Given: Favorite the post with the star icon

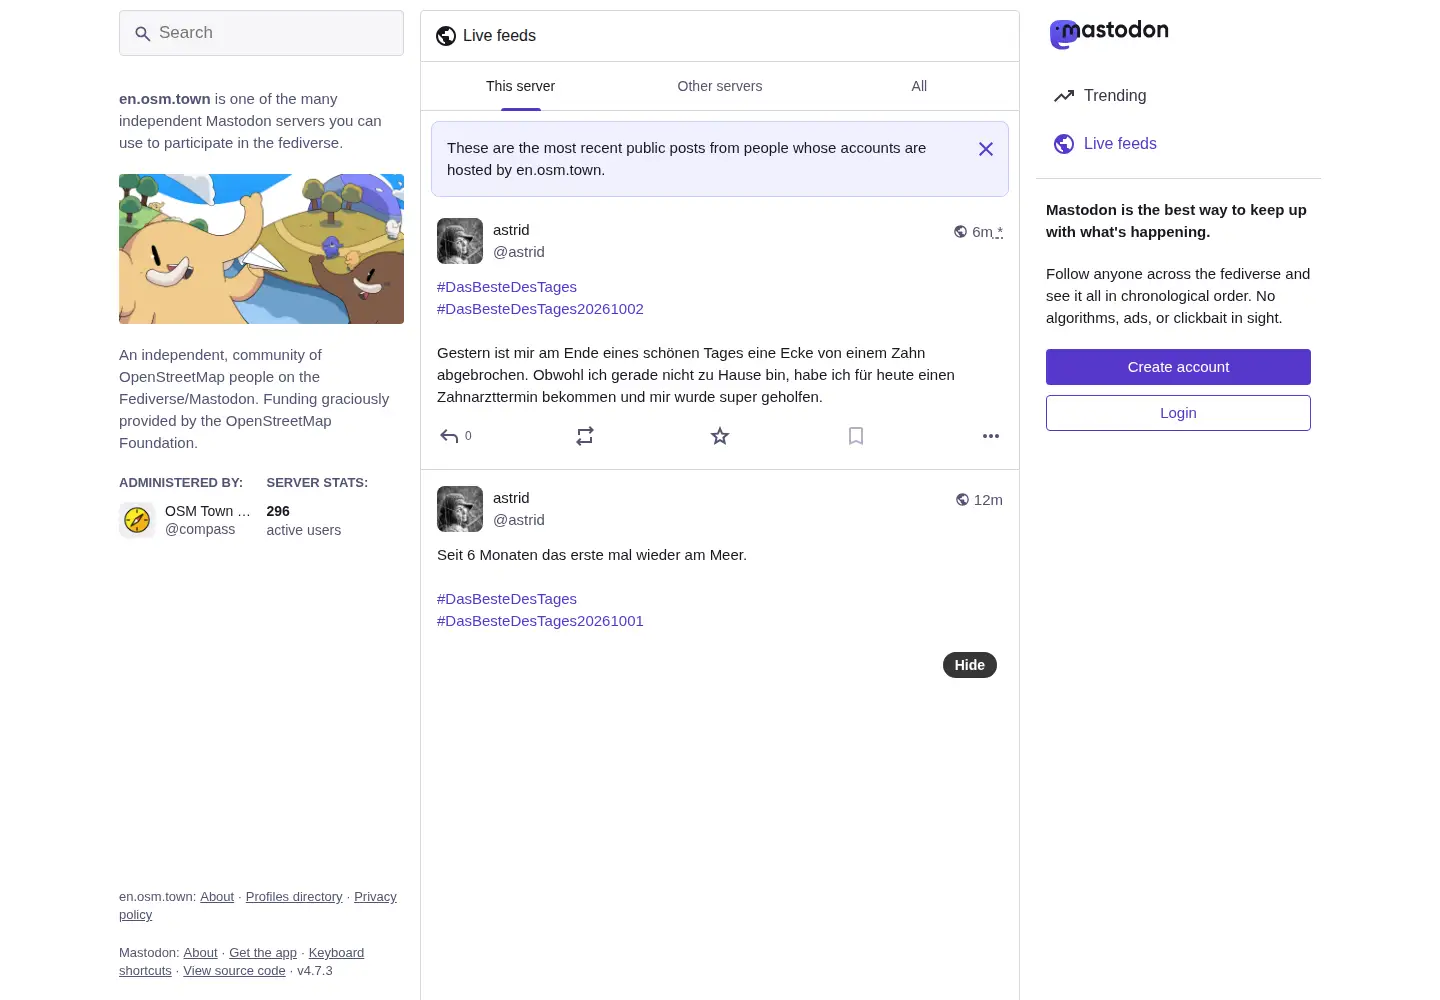Looking at the screenshot, I should [x=720, y=436].
